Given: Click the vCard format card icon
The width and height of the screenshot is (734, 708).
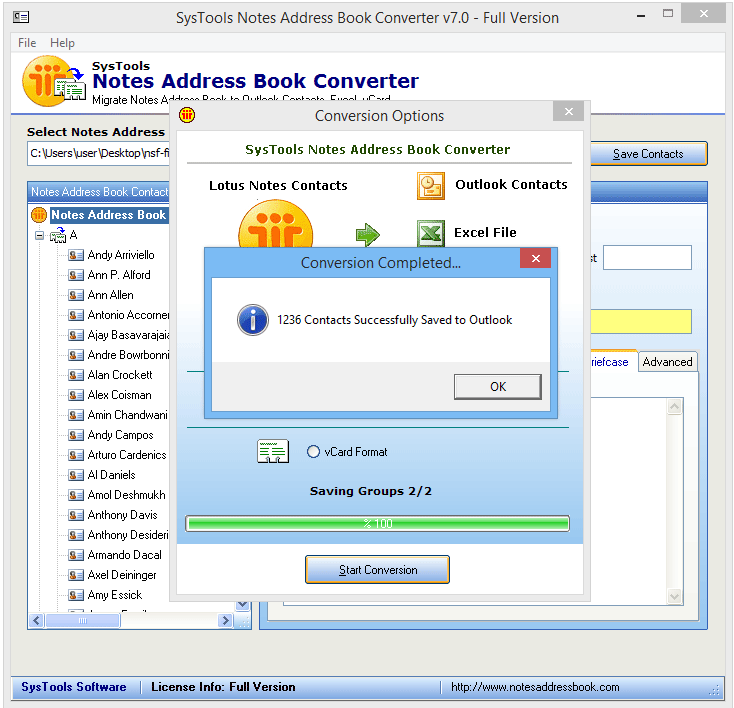Looking at the screenshot, I should coord(272,452).
